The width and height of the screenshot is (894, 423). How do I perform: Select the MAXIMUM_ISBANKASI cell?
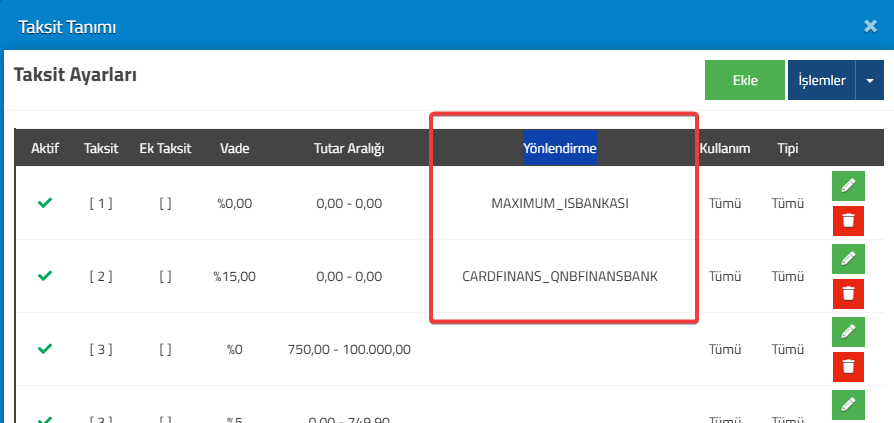tap(560, 204)
